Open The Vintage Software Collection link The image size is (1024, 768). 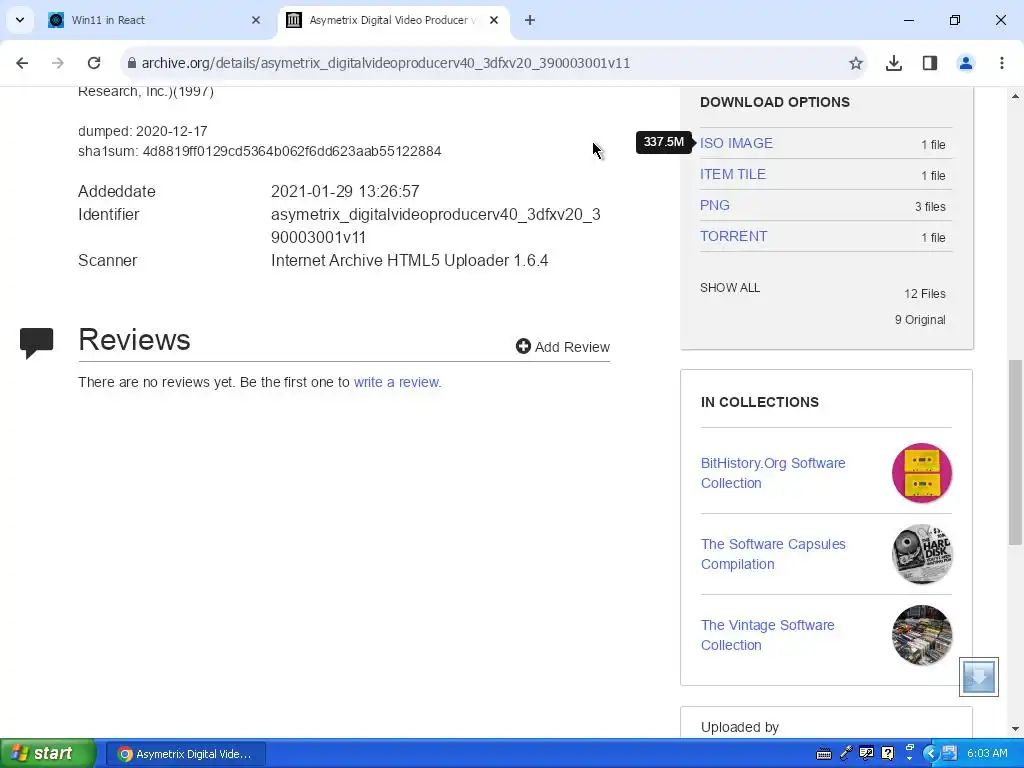coord(767,635)
